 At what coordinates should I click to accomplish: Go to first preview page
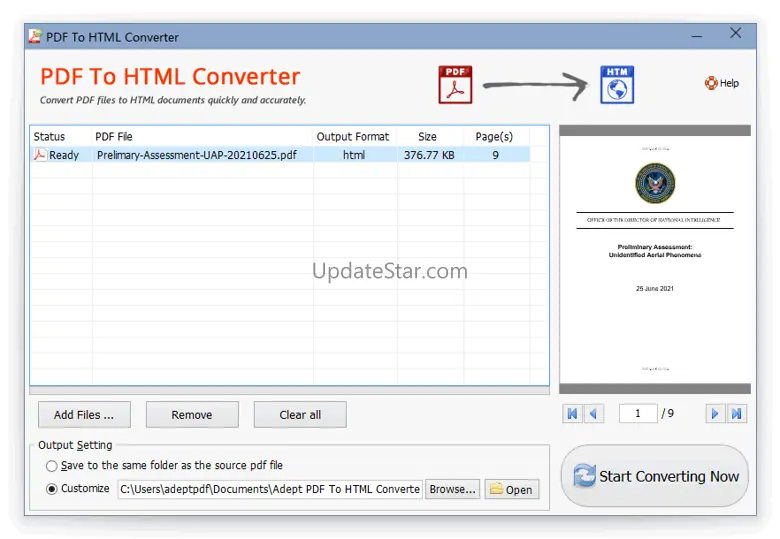(573, 414)
